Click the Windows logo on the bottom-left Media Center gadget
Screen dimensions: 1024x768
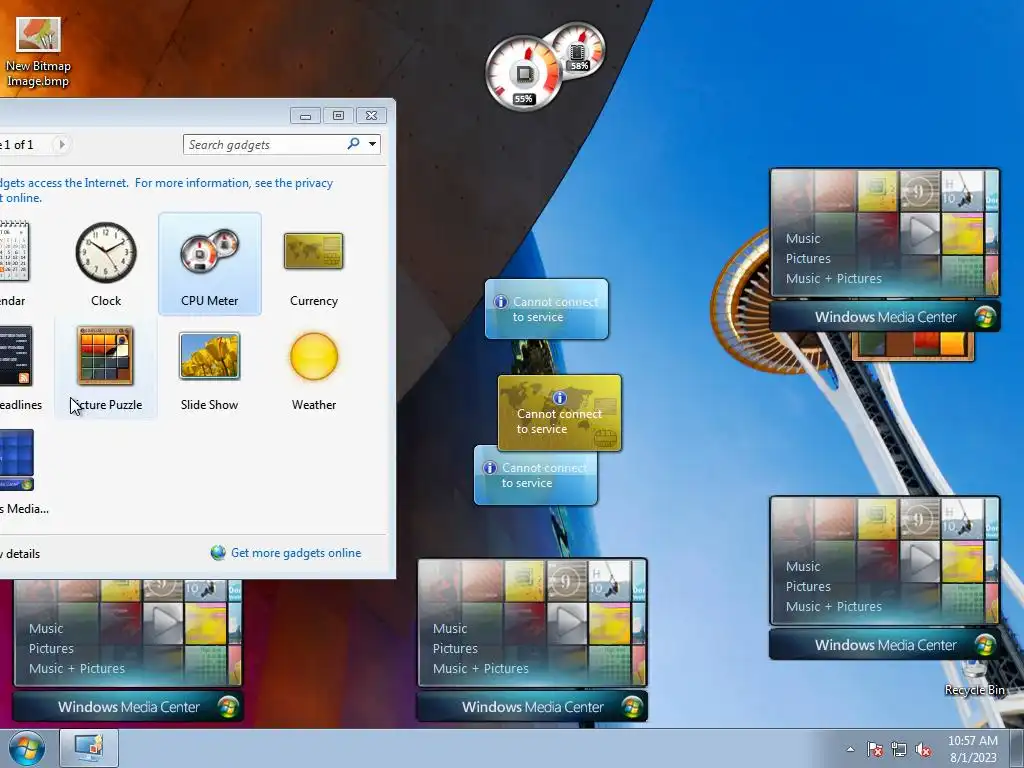pos(228,707)
